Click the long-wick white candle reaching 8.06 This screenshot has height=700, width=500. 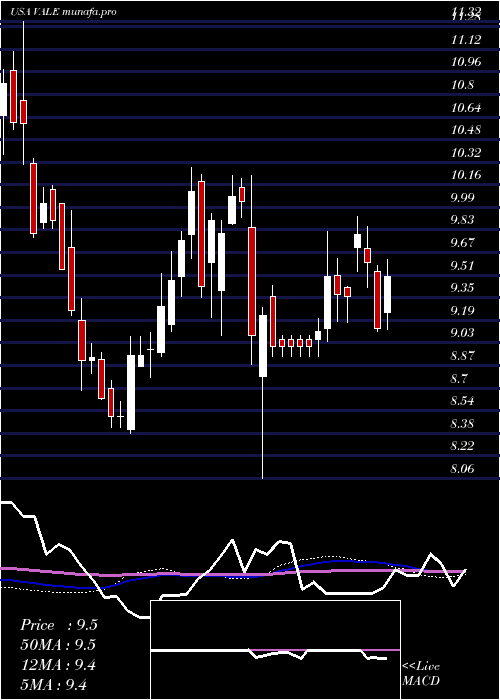coord(262,346)
